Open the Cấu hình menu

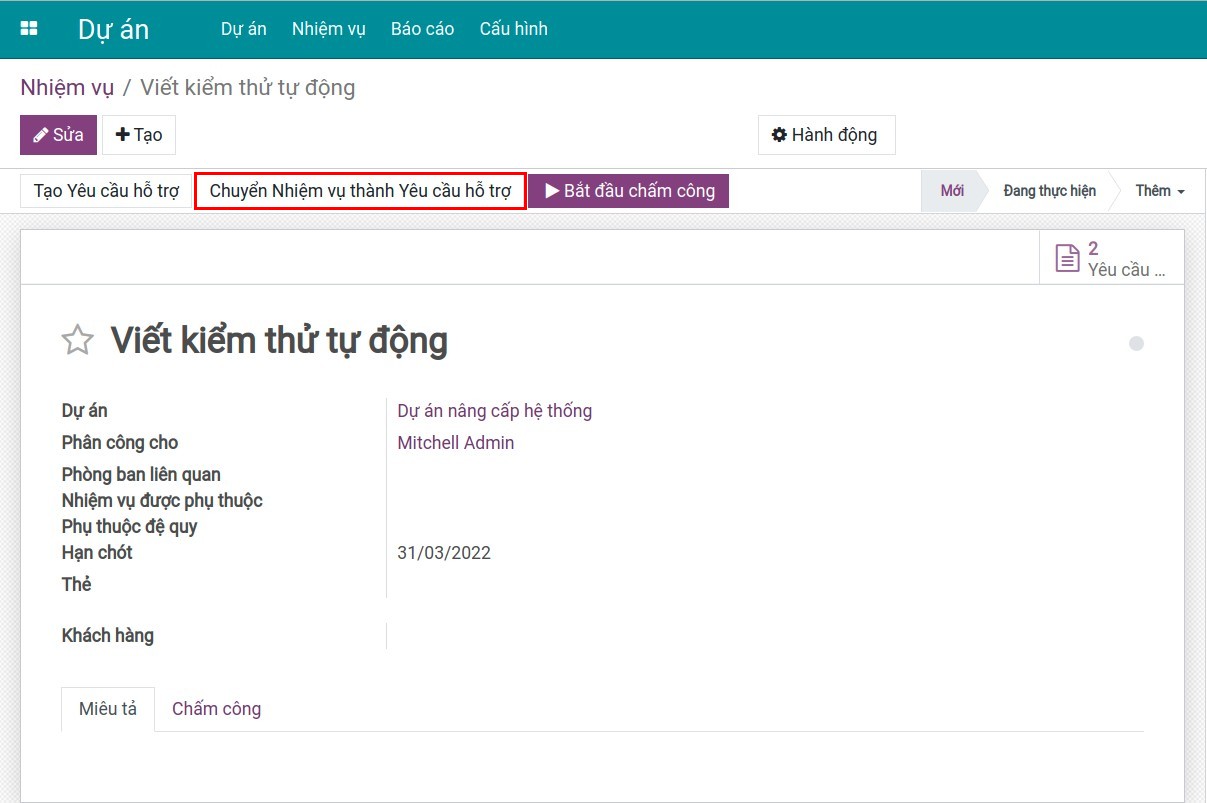513,29
